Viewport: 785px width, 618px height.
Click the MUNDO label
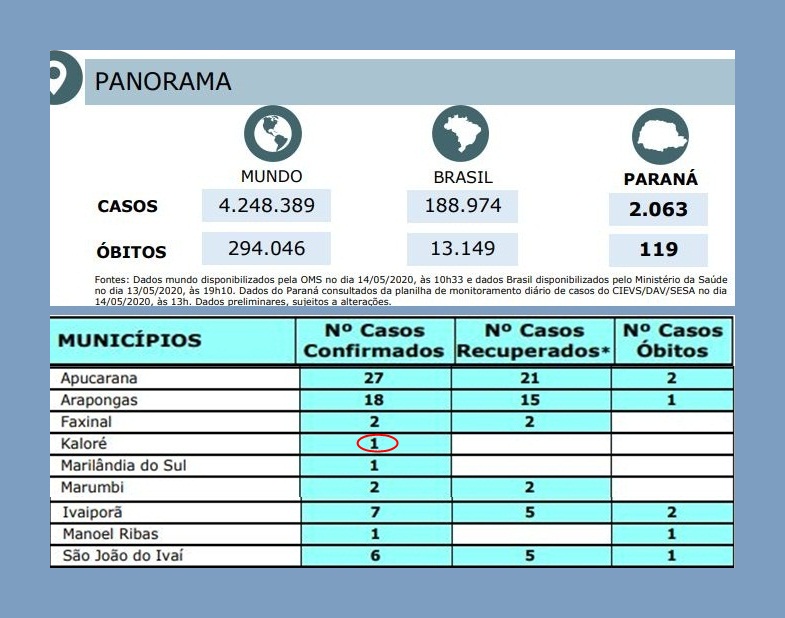(x=271, y=176)
